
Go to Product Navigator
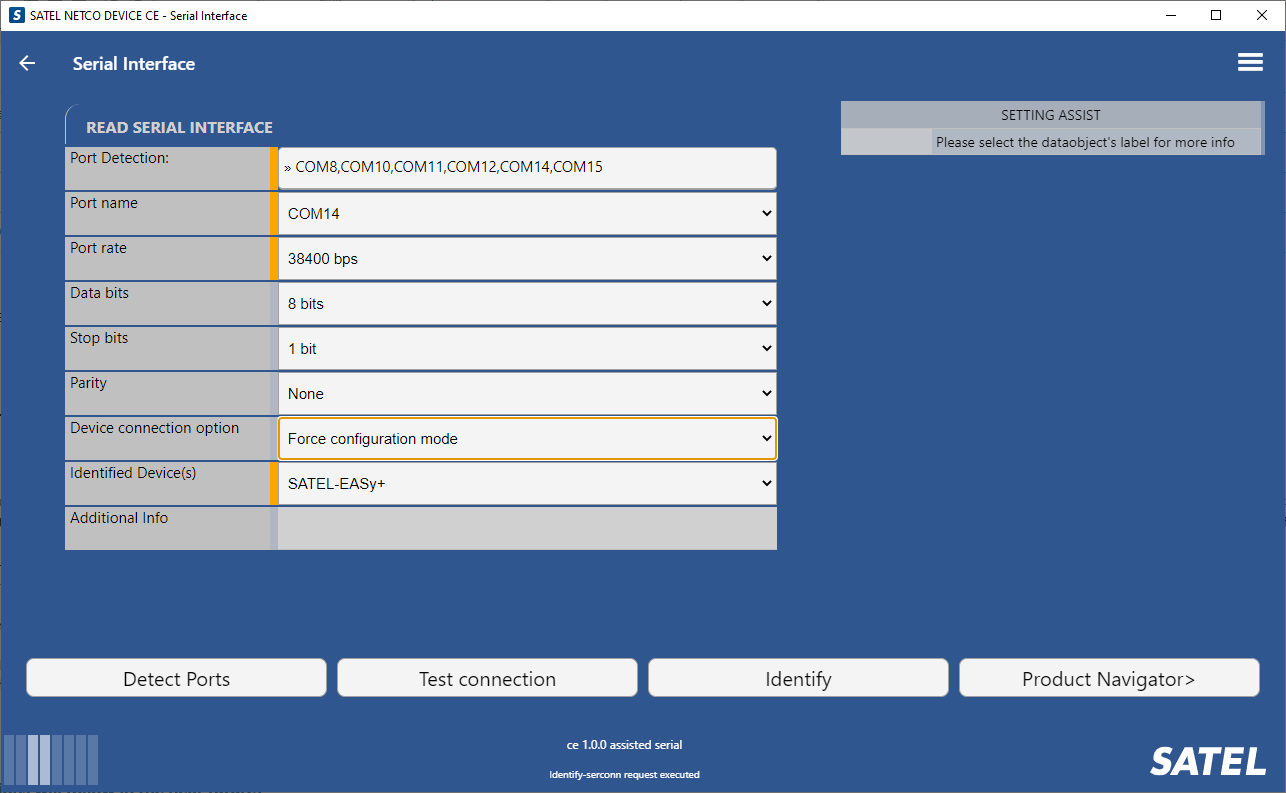click(x=1108, y=678)
